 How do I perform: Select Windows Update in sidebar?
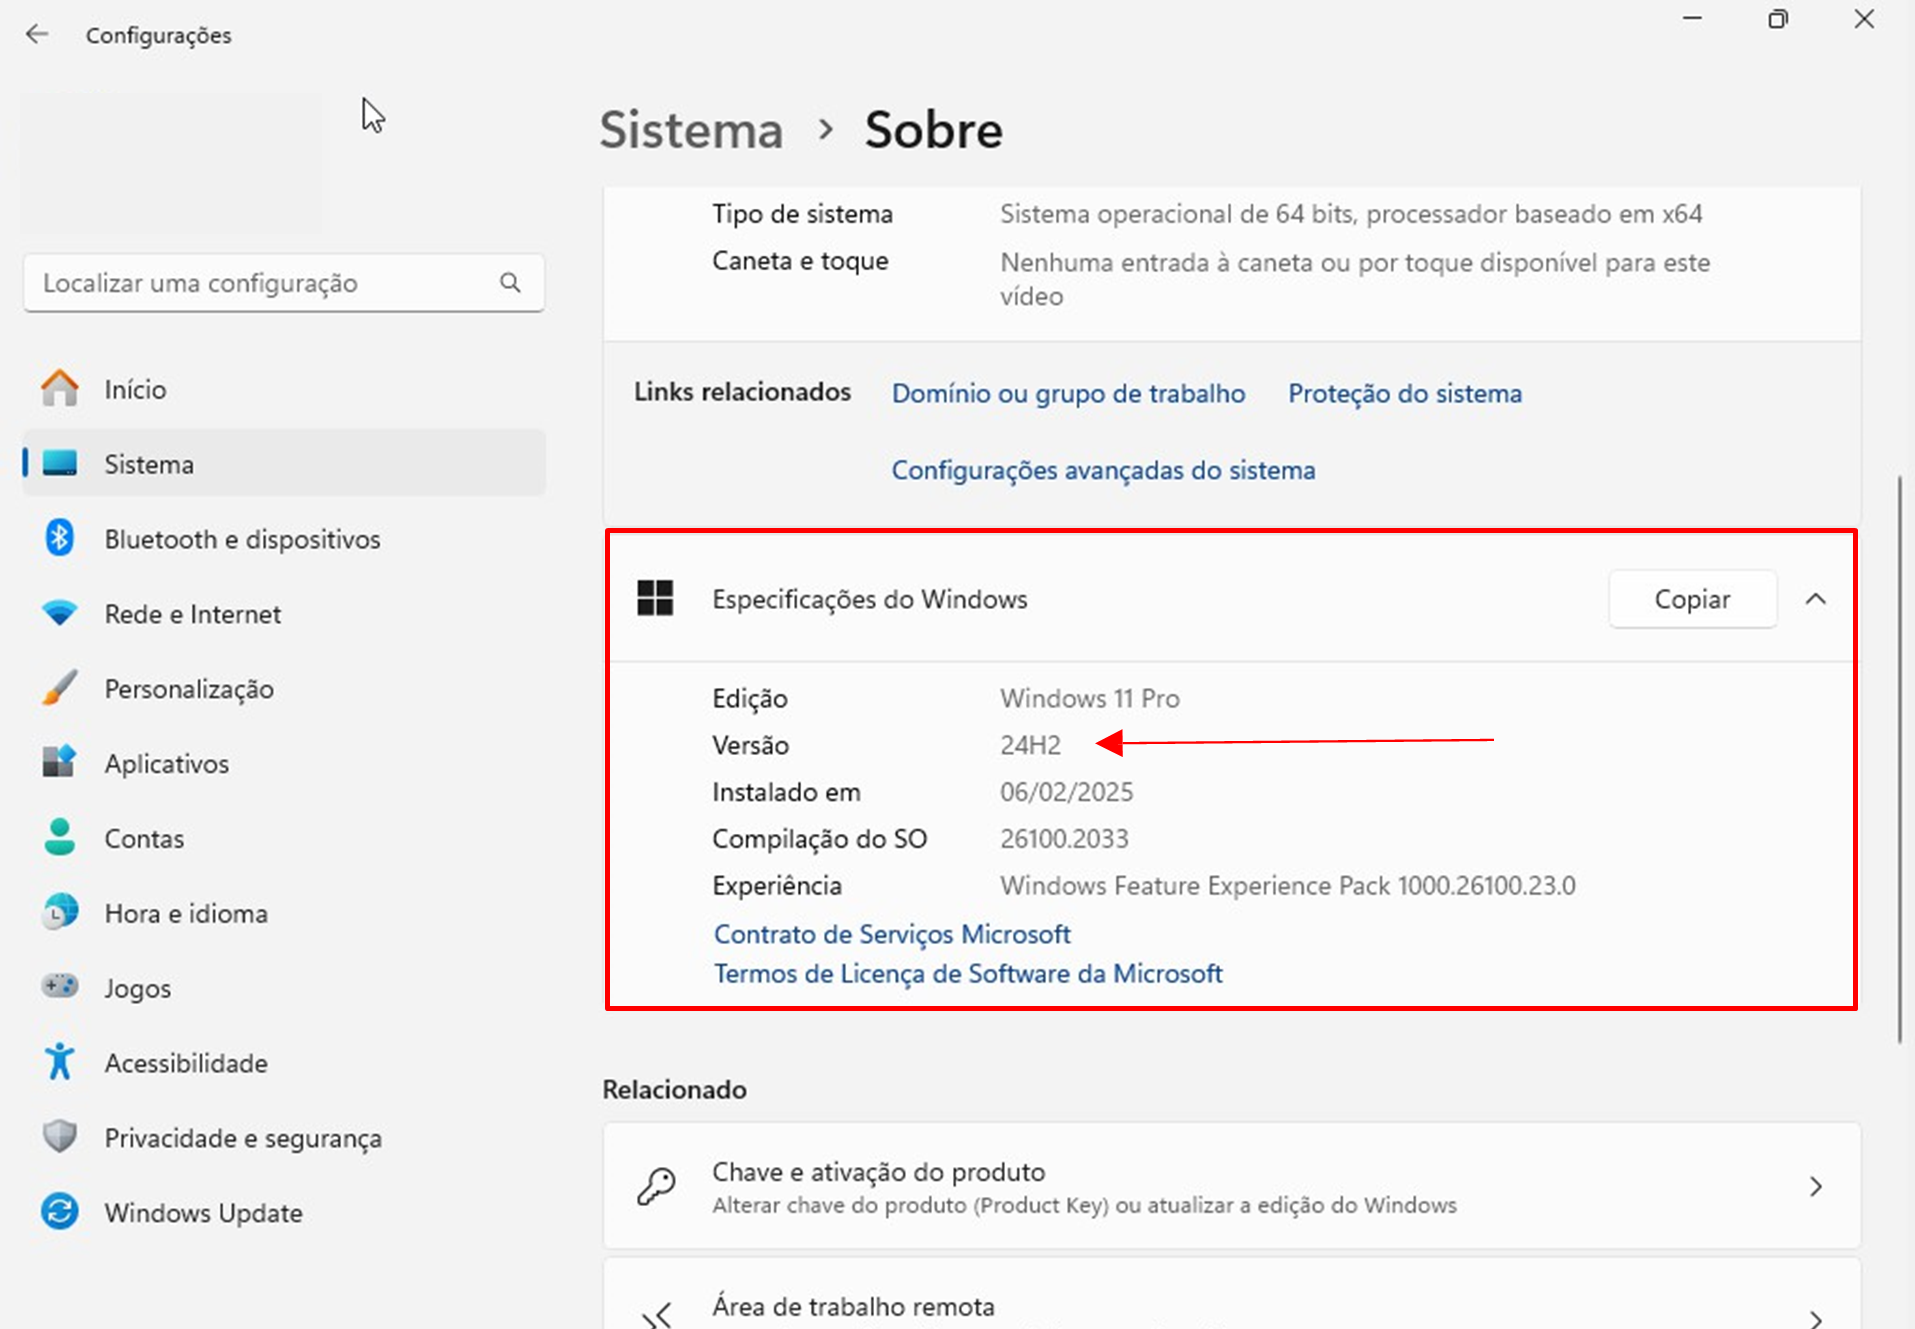(x=284, y=1212)
